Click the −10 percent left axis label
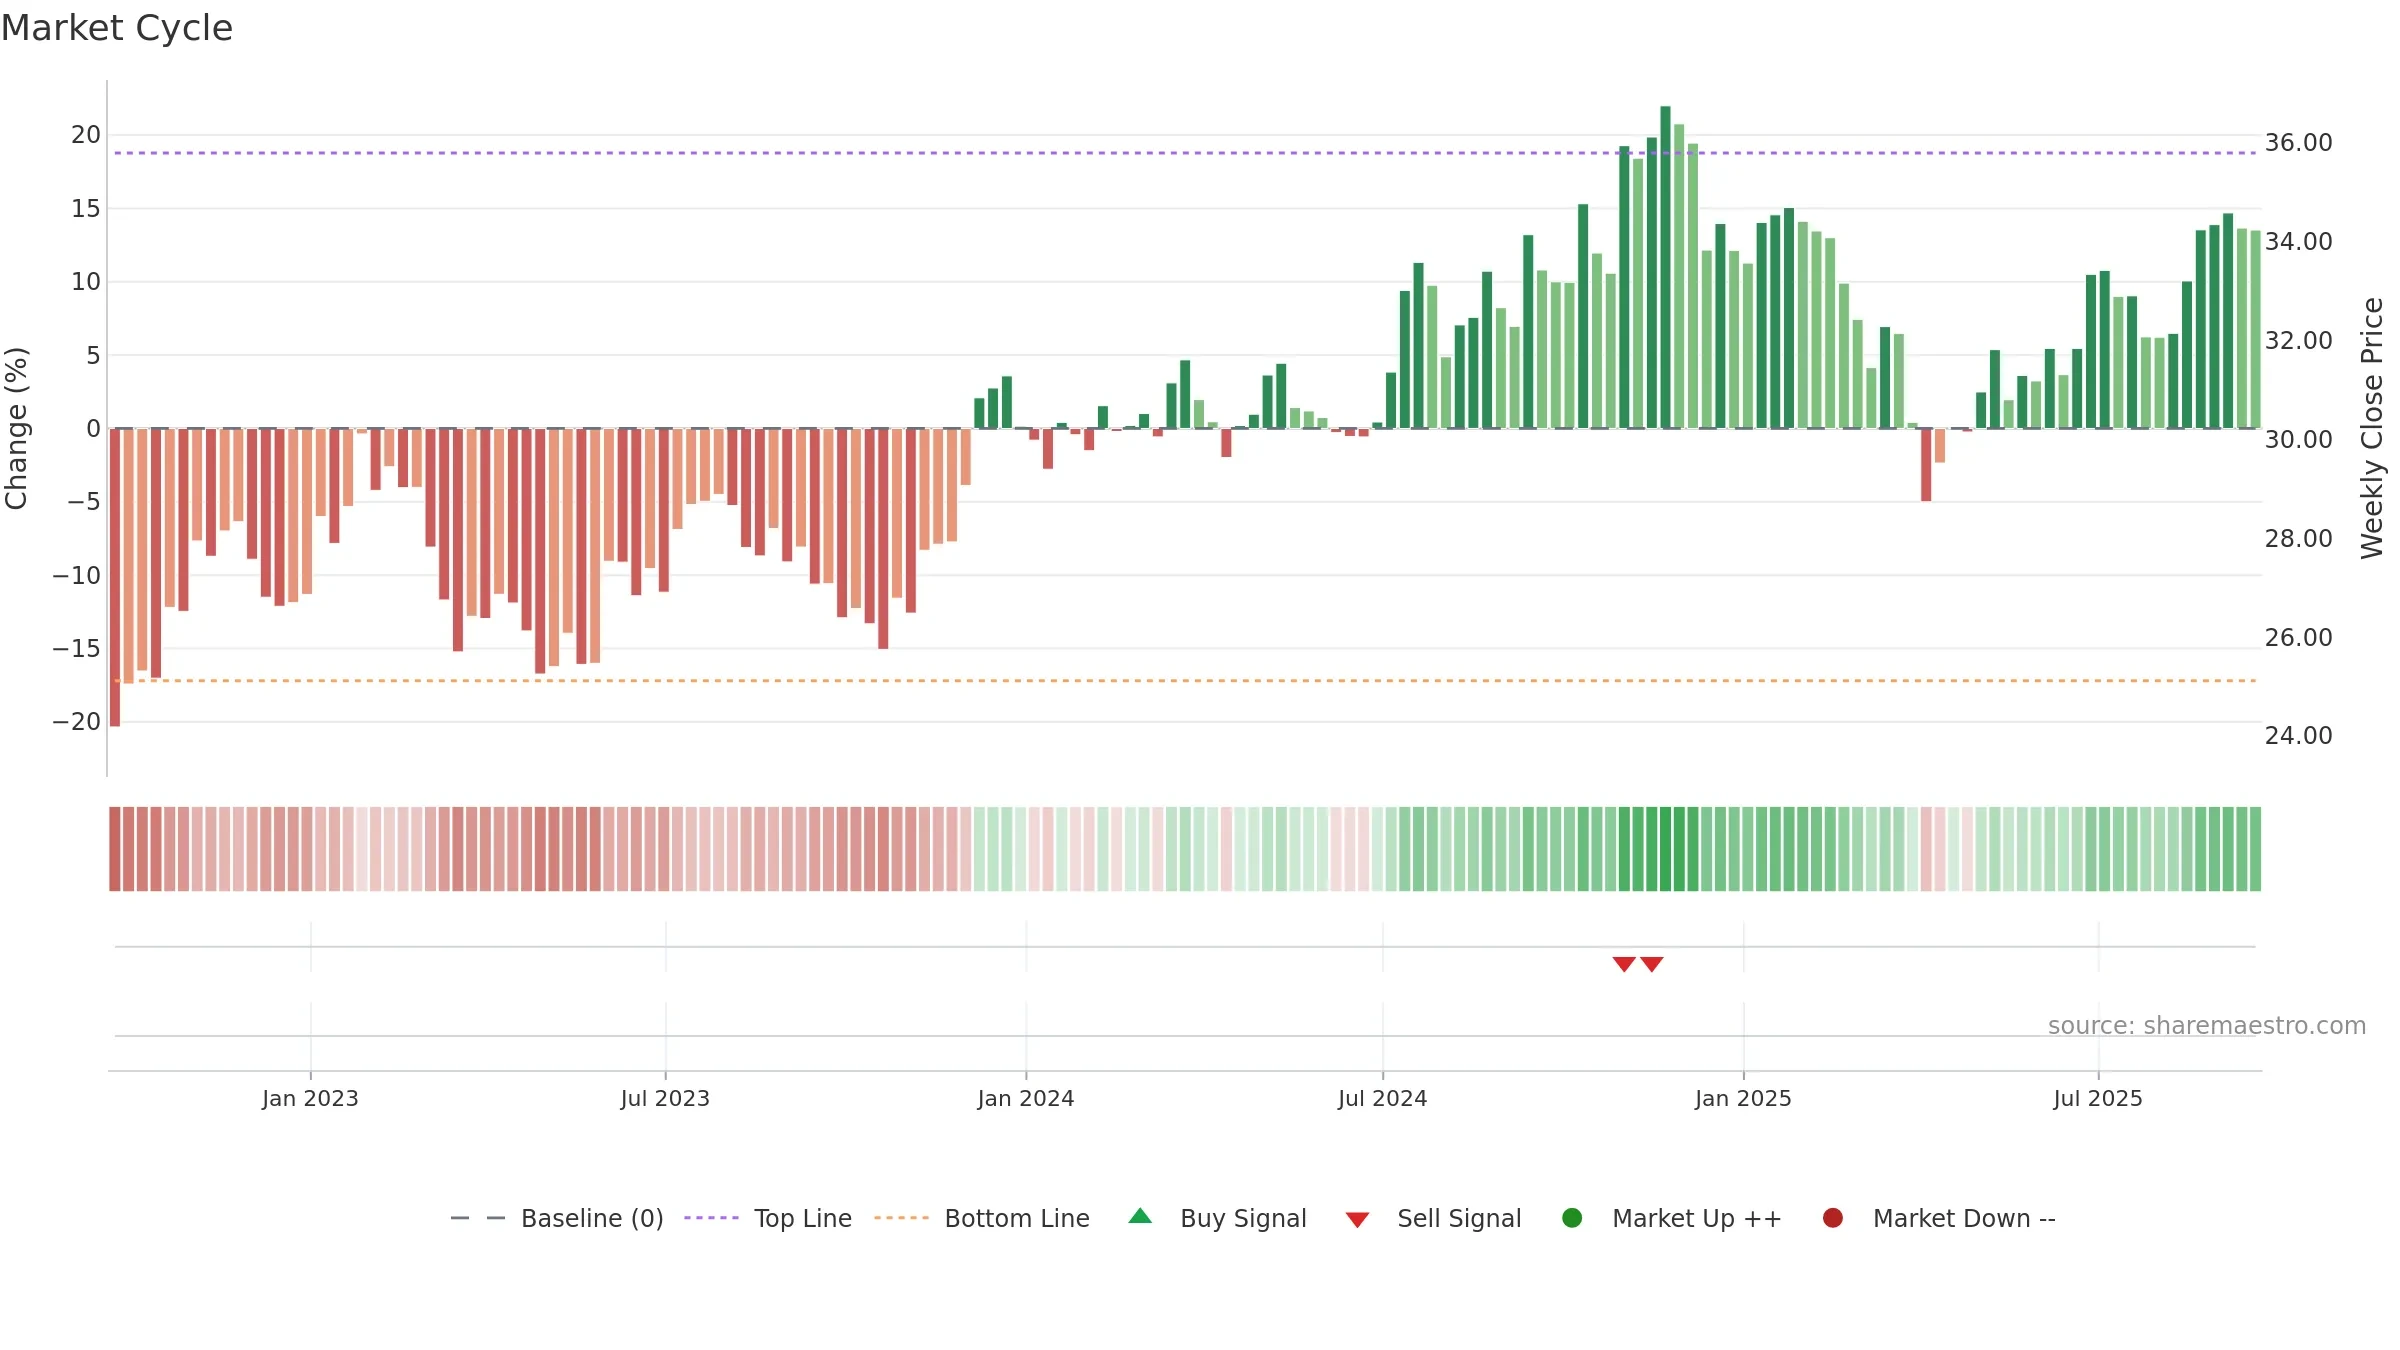2400x1350 pixels. pyautogui.click(x=77, y=576)
